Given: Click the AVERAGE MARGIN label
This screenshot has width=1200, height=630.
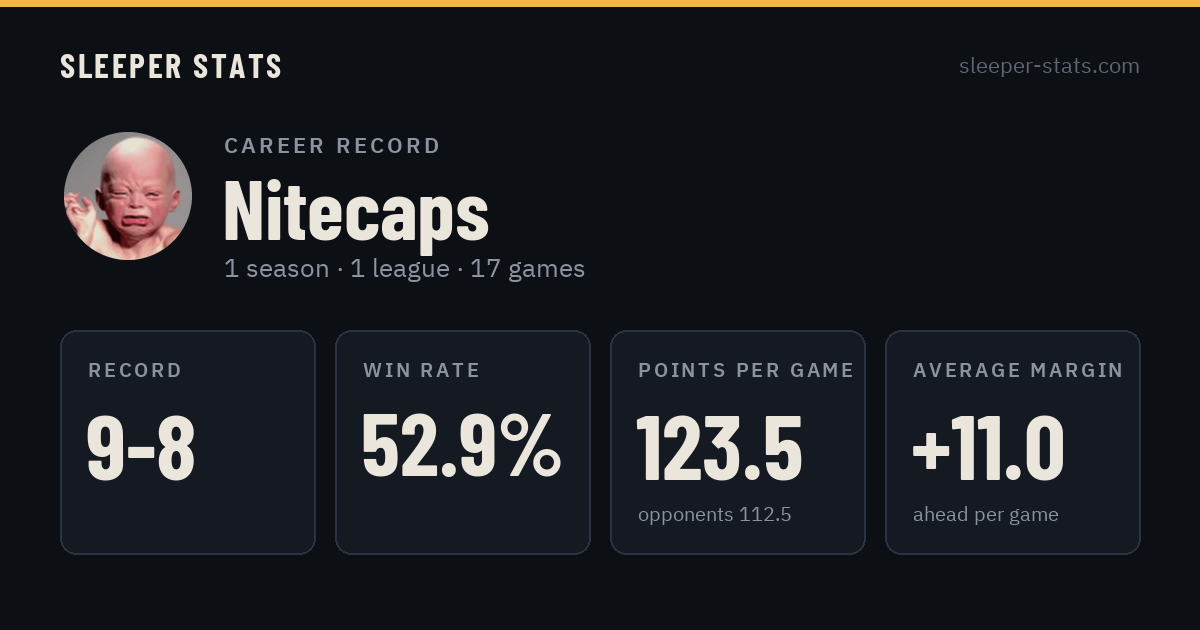Looking at the screenshot, I should (x=1018, y=371).
